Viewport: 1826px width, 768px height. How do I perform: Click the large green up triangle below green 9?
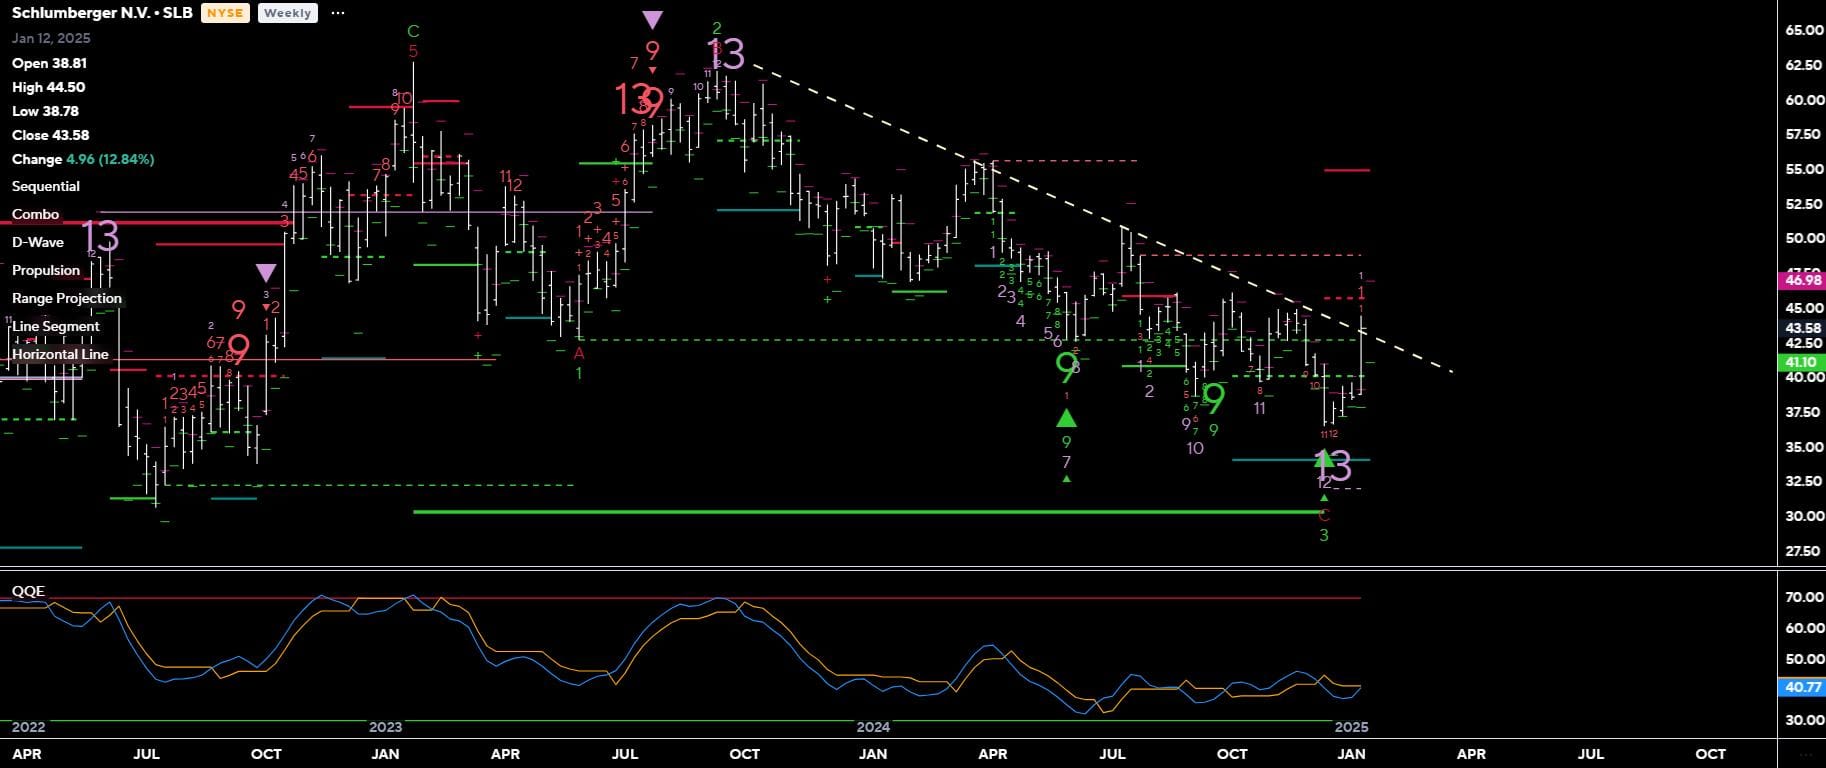pyautogui.click(x=1066, y=417)
